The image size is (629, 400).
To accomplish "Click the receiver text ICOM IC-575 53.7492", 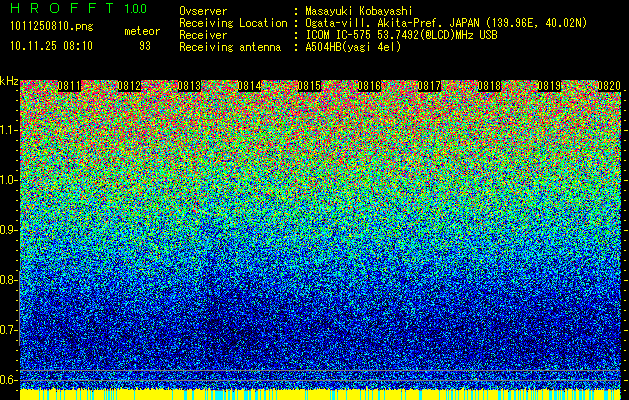I will click(x=402, y=35).
